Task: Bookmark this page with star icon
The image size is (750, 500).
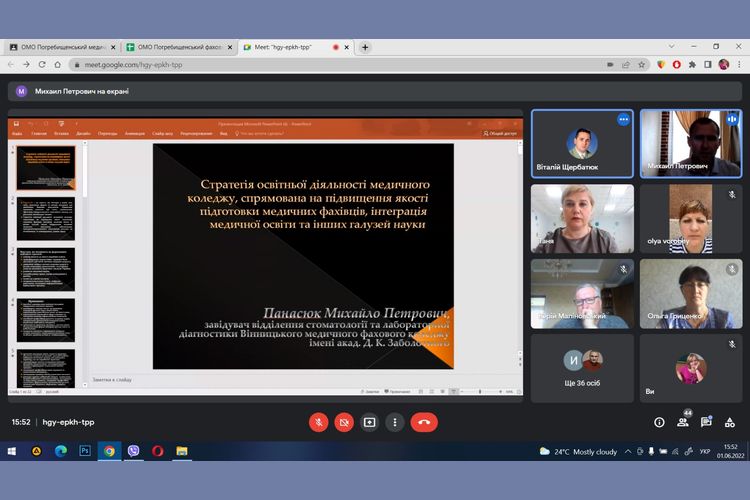Action: coord(641,65)
